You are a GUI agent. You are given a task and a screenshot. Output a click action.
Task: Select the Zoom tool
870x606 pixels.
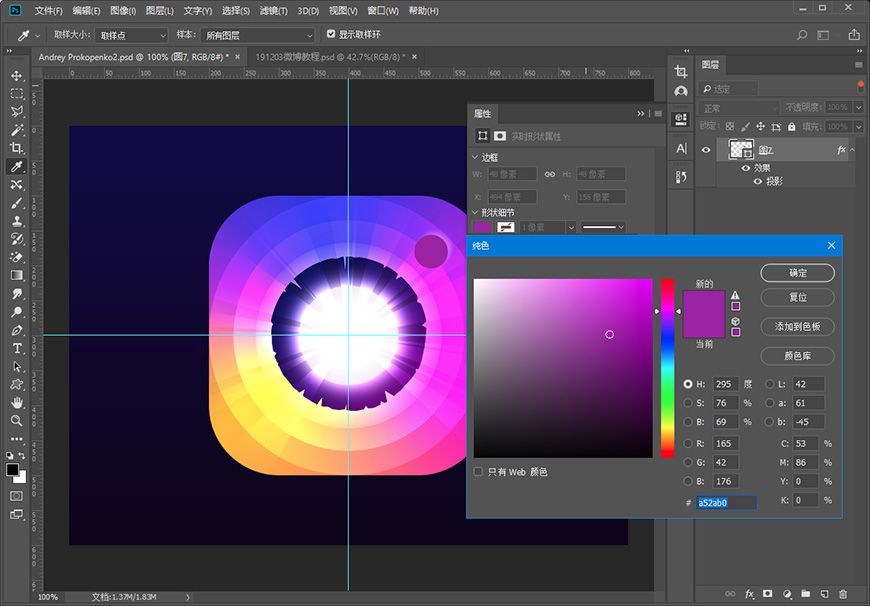(x=17, y=421)
